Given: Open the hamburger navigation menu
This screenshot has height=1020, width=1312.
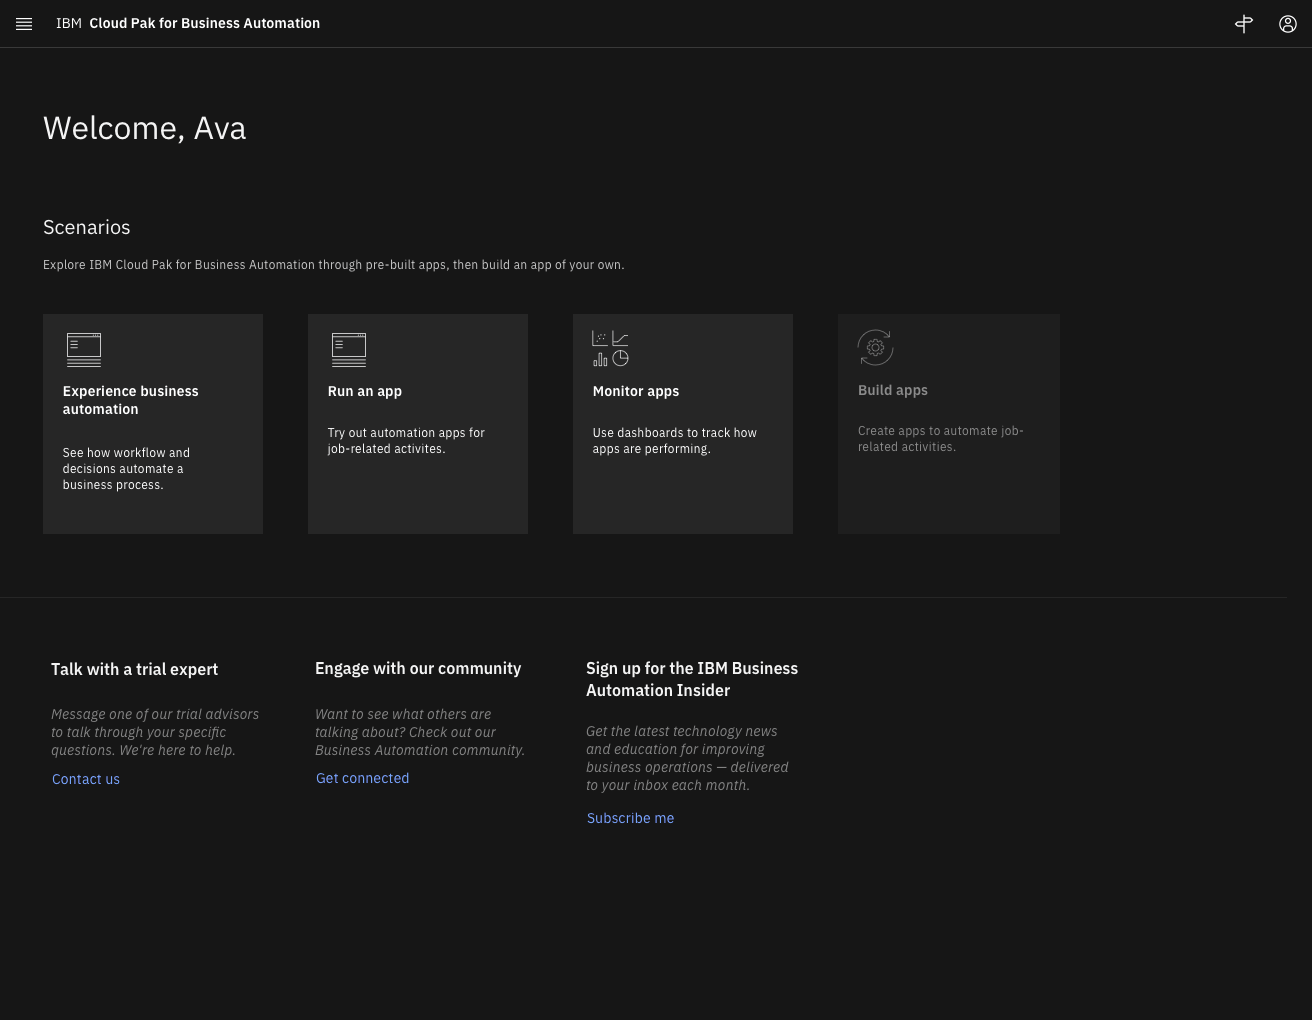Looking at the screenshot, I should click(x=24, y=24).
